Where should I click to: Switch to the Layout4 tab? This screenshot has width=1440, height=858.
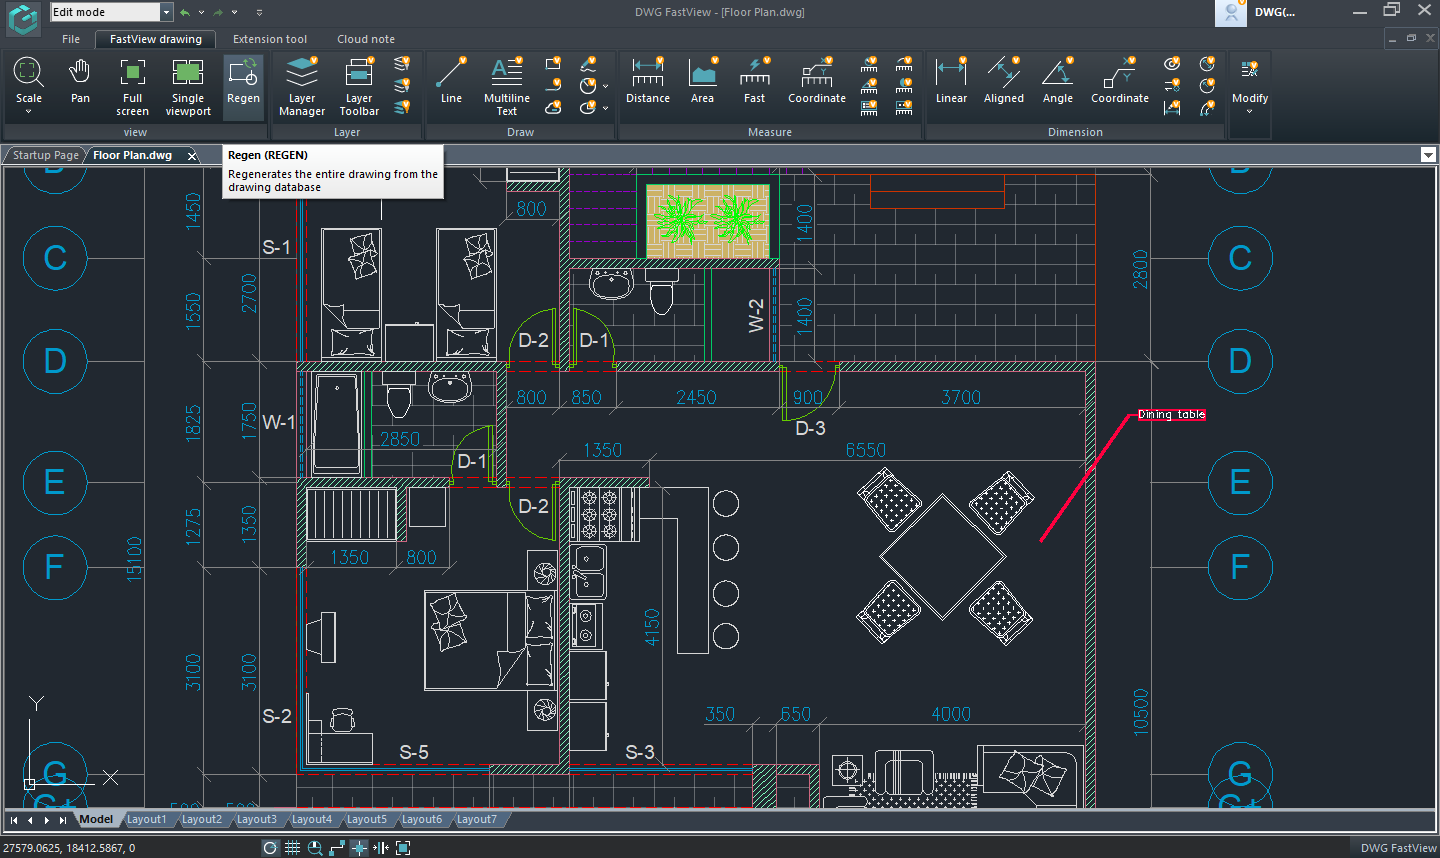coord(311,819)
